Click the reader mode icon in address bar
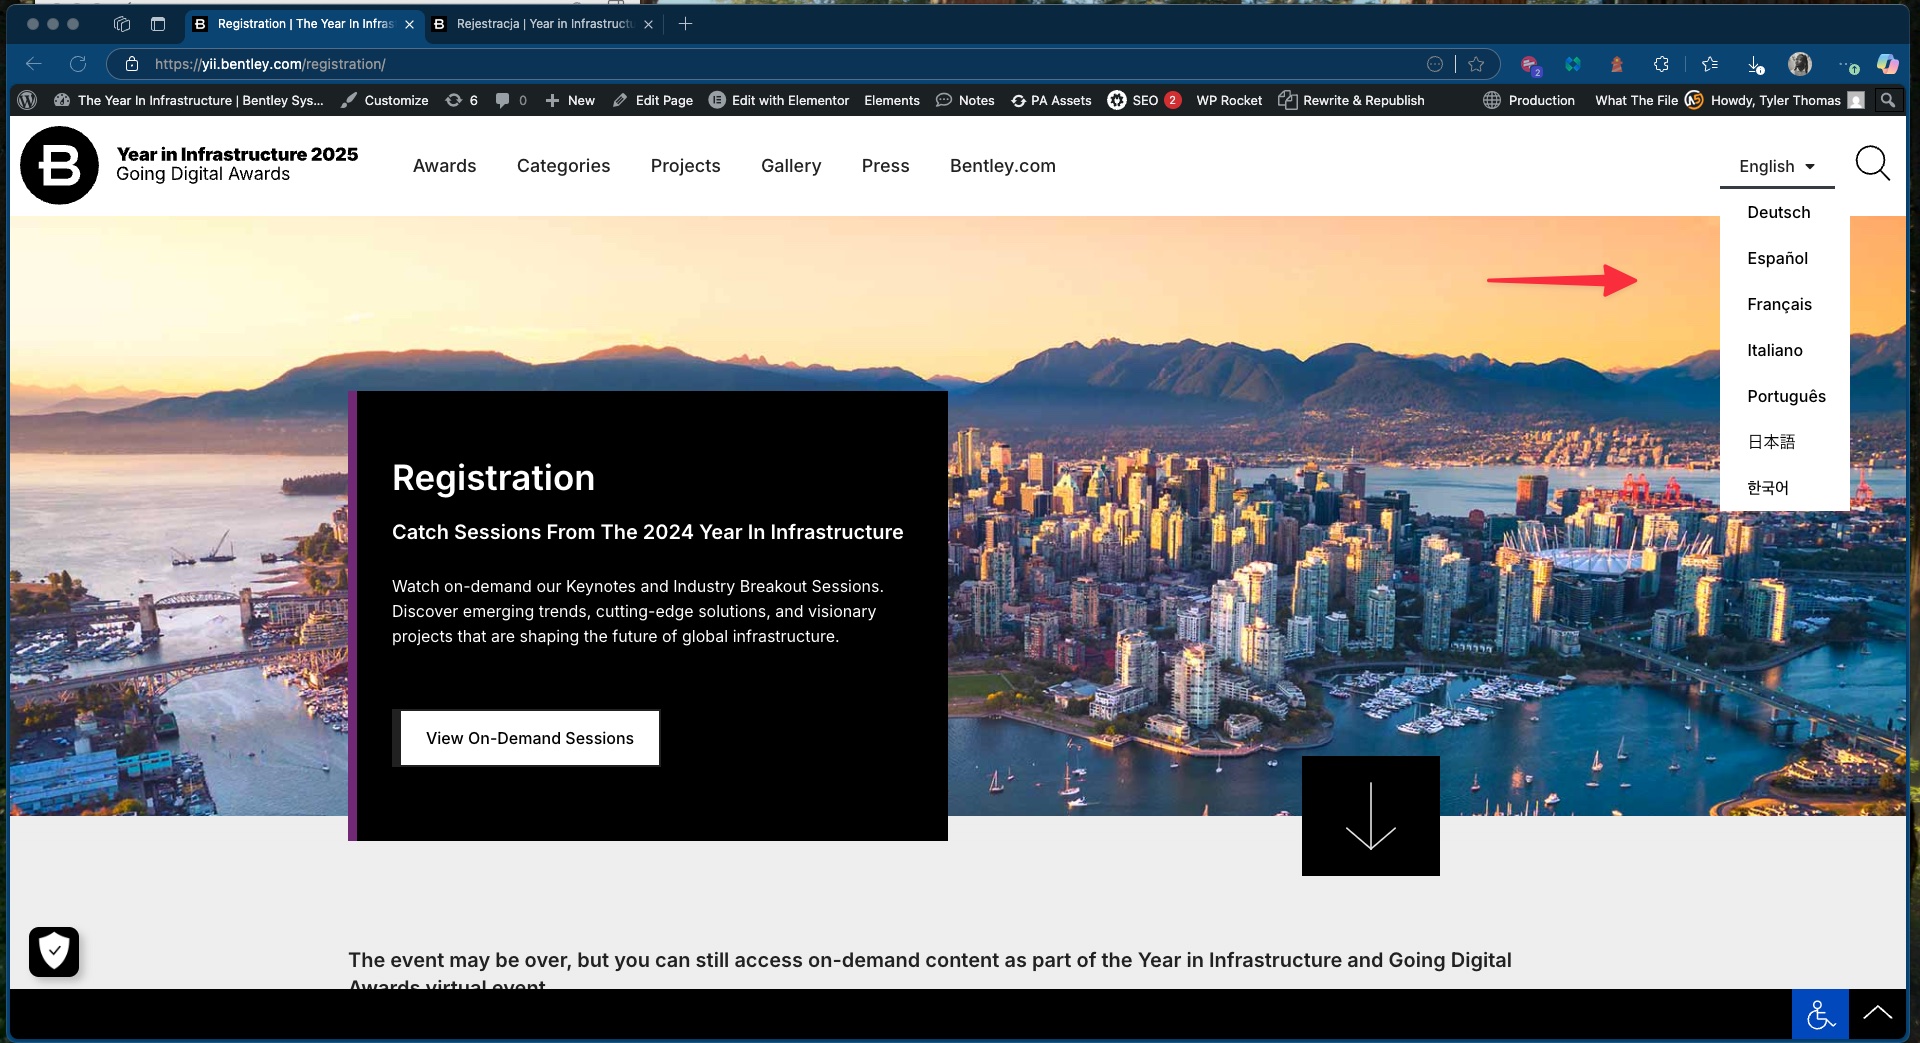The image size is (1920, 1043). [x=1435, y=64]
